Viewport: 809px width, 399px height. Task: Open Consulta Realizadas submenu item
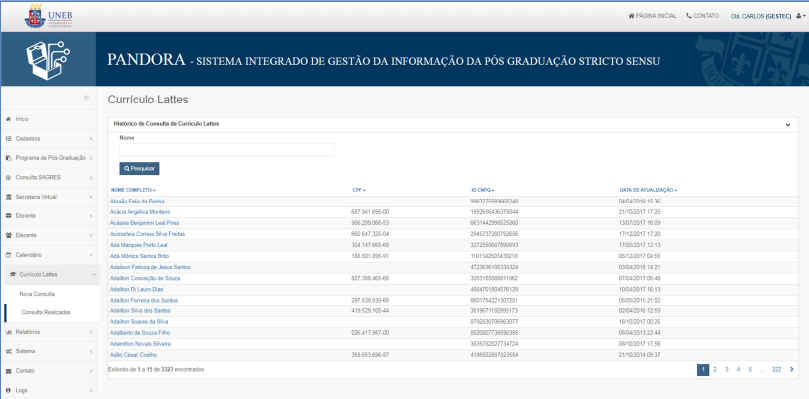click(46, 313)
